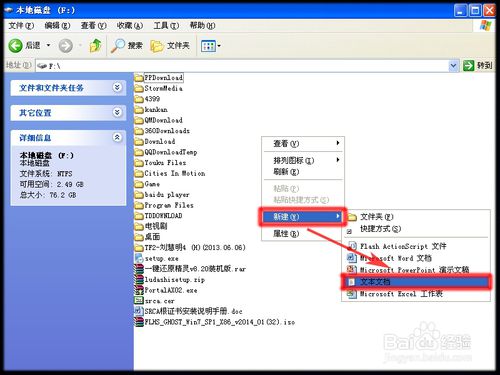
Task: Open the 查看(V) menu in menu bar
Action: [94, 25]
